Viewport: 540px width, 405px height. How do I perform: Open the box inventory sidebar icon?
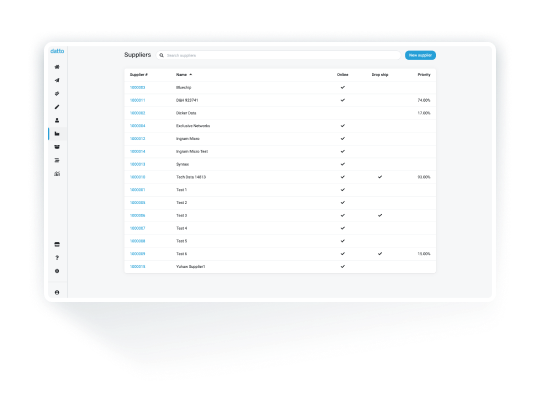(57, 147)
